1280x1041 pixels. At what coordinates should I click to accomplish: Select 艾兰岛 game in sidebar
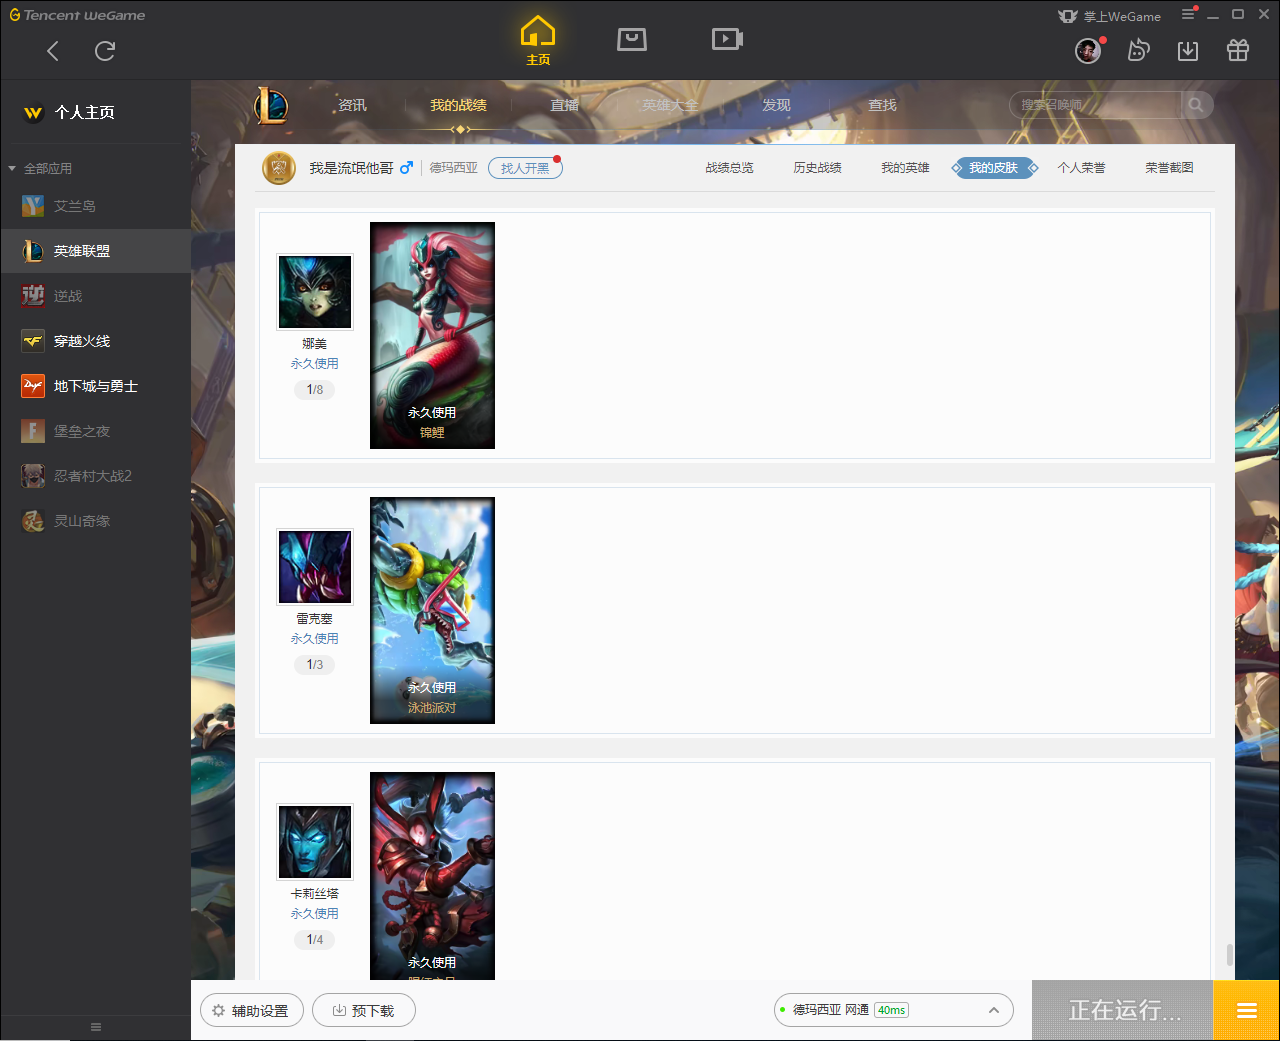click(95, 206)
